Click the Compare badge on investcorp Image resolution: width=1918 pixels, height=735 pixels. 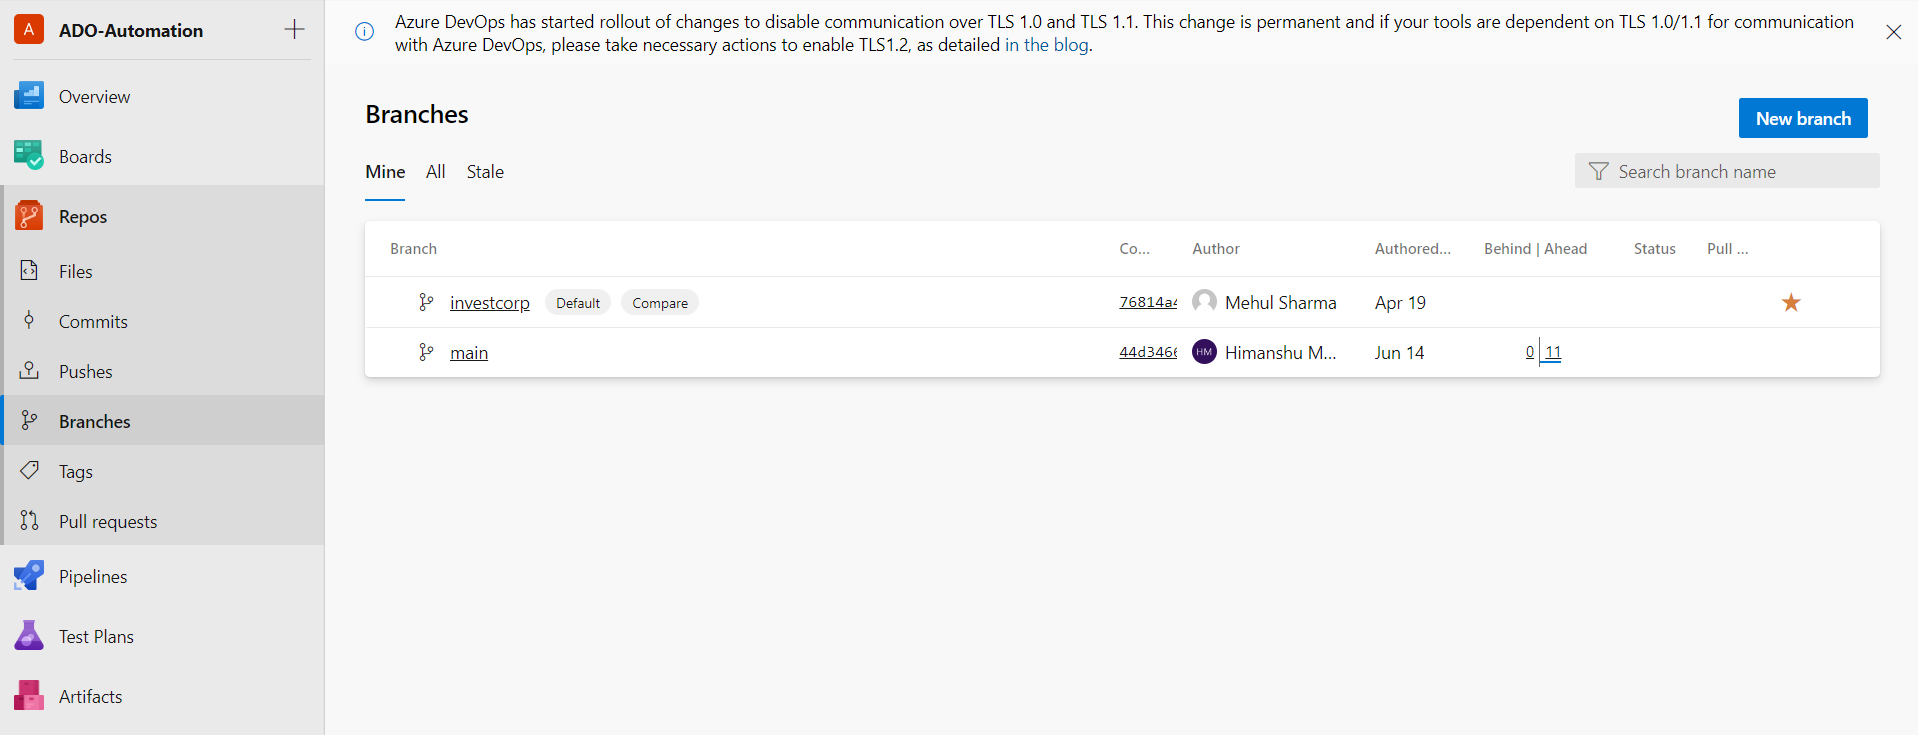[x=660, y=303]
